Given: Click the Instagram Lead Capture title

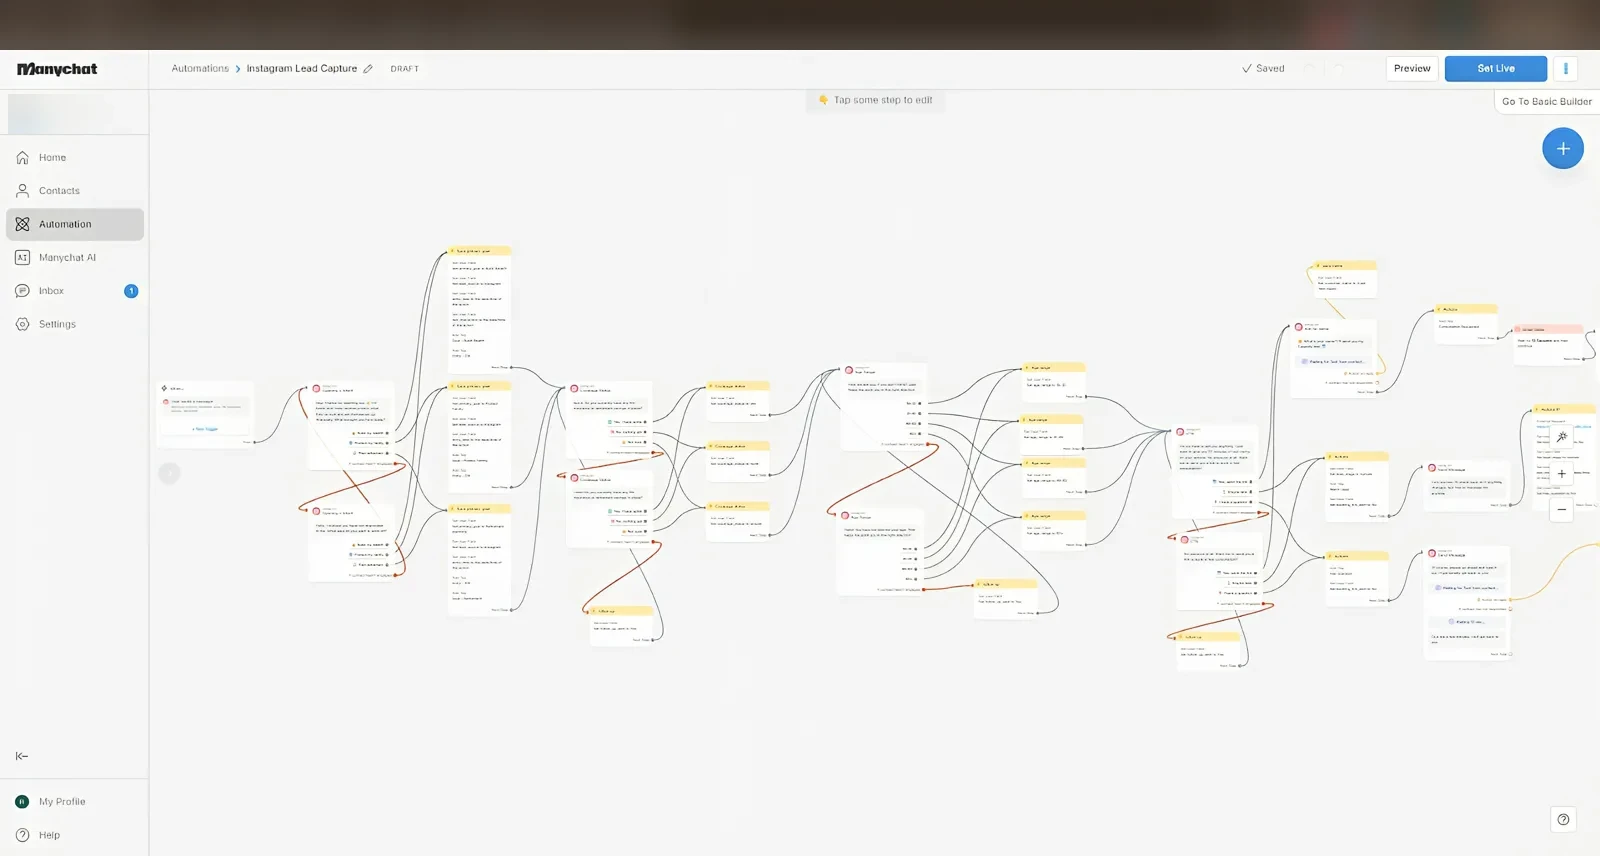Looking at the screenshot, I should coord(302,69).
